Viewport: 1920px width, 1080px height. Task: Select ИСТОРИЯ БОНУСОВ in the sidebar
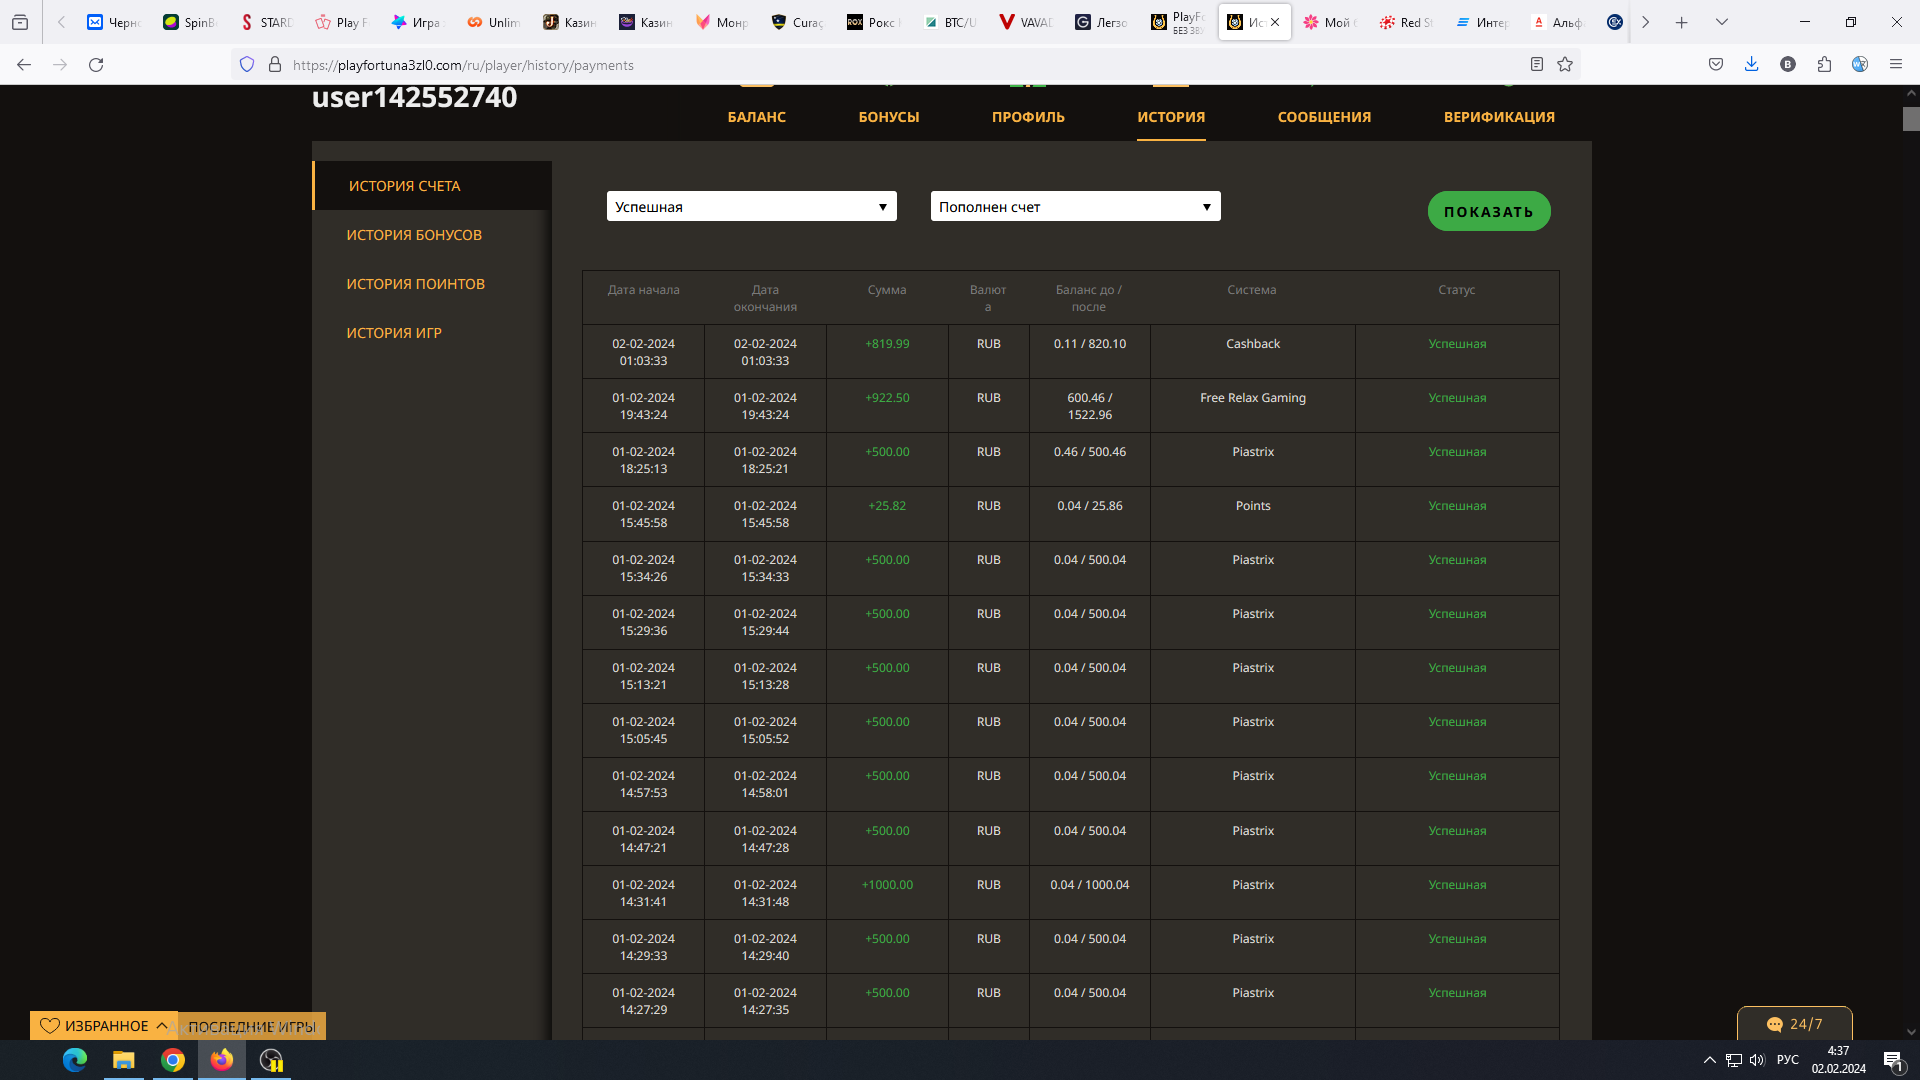coord(414,235)
